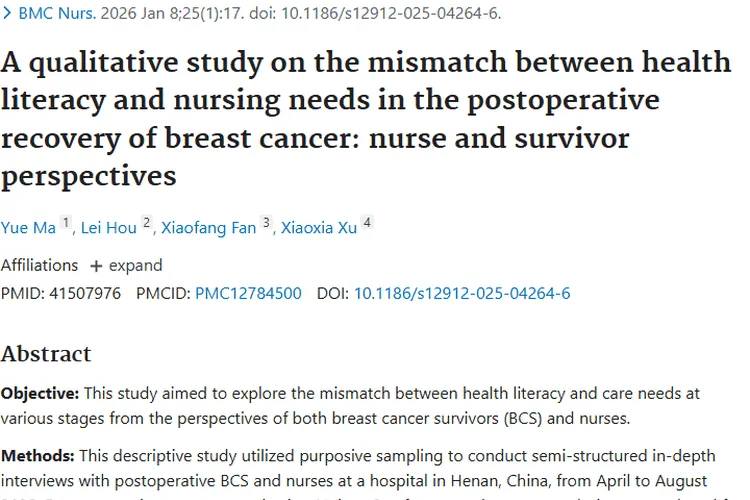The width and height of the screenshot is (750, 500).
Task: Click the bold Objective label
Action: pos(39,395)
